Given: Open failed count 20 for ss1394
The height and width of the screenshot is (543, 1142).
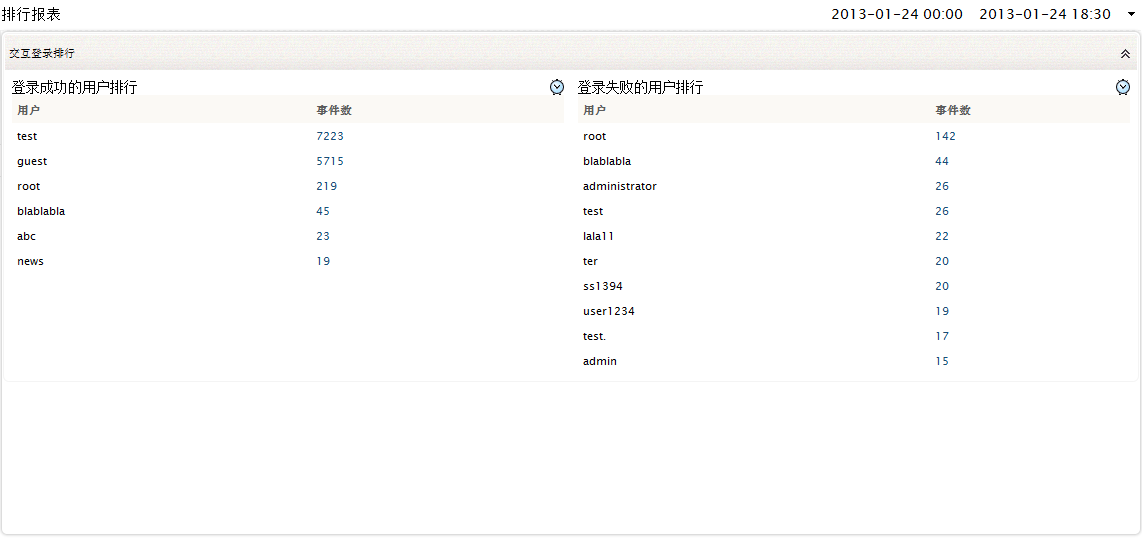Looking at the screenshot, I should tap(942, 286).
